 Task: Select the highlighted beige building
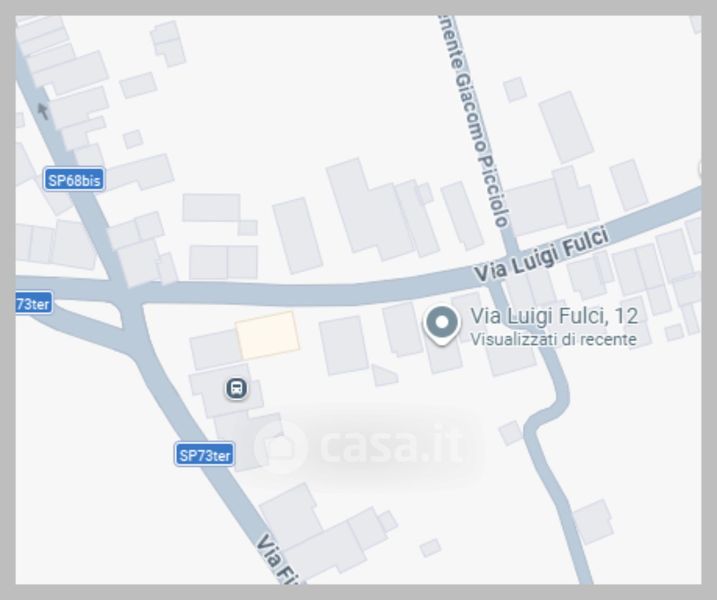point(268,335)
